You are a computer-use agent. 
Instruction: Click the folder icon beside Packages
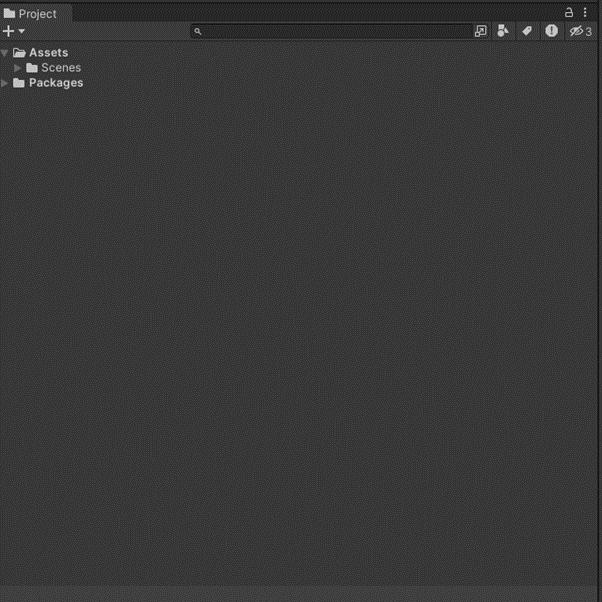click(19, 83)
